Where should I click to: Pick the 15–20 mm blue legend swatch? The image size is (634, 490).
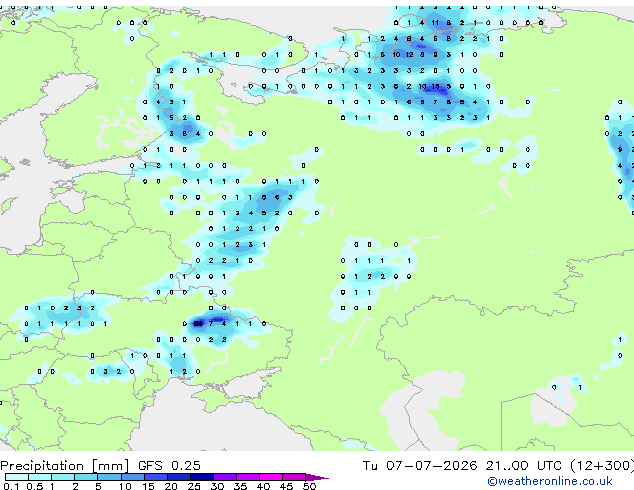click(x=156, y=477)
